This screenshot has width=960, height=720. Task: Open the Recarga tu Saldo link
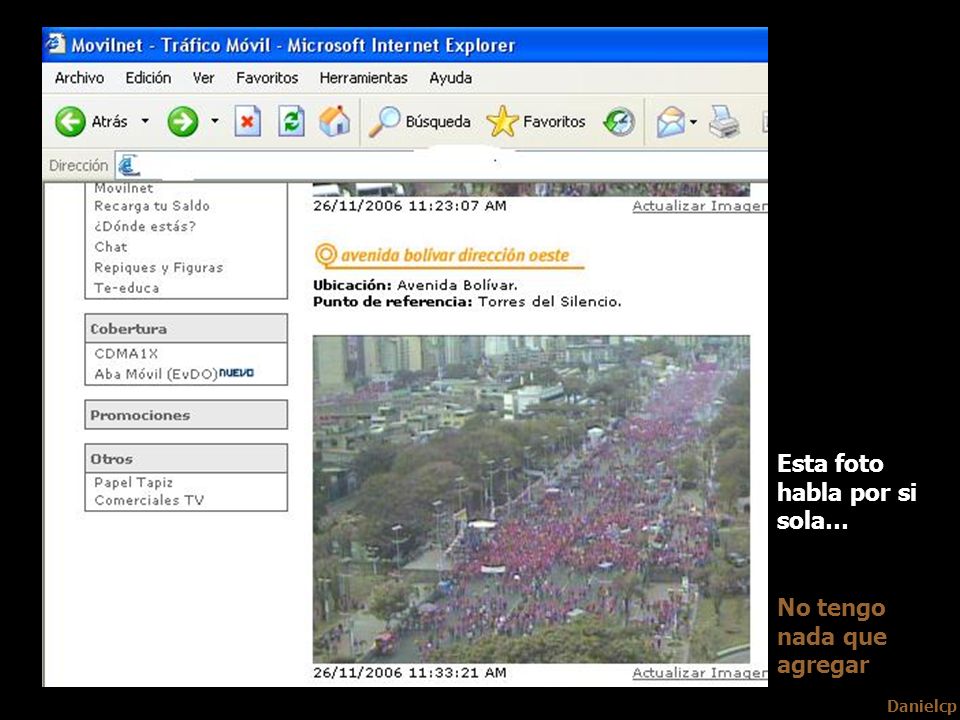pos(152,206)
